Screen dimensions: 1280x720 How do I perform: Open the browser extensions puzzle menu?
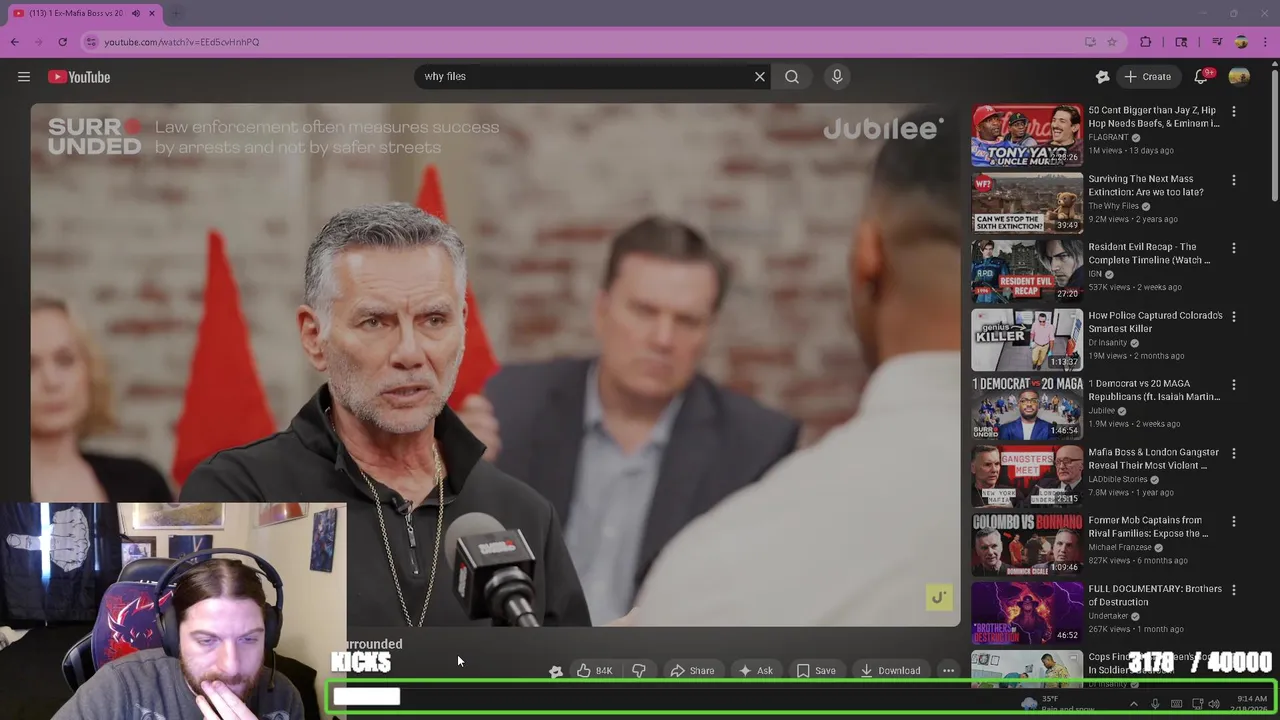pos(1146,42)
